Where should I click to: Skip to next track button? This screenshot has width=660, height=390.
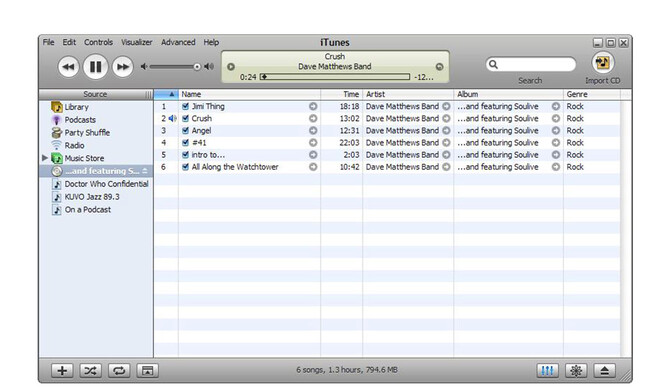tap(122, 66)
